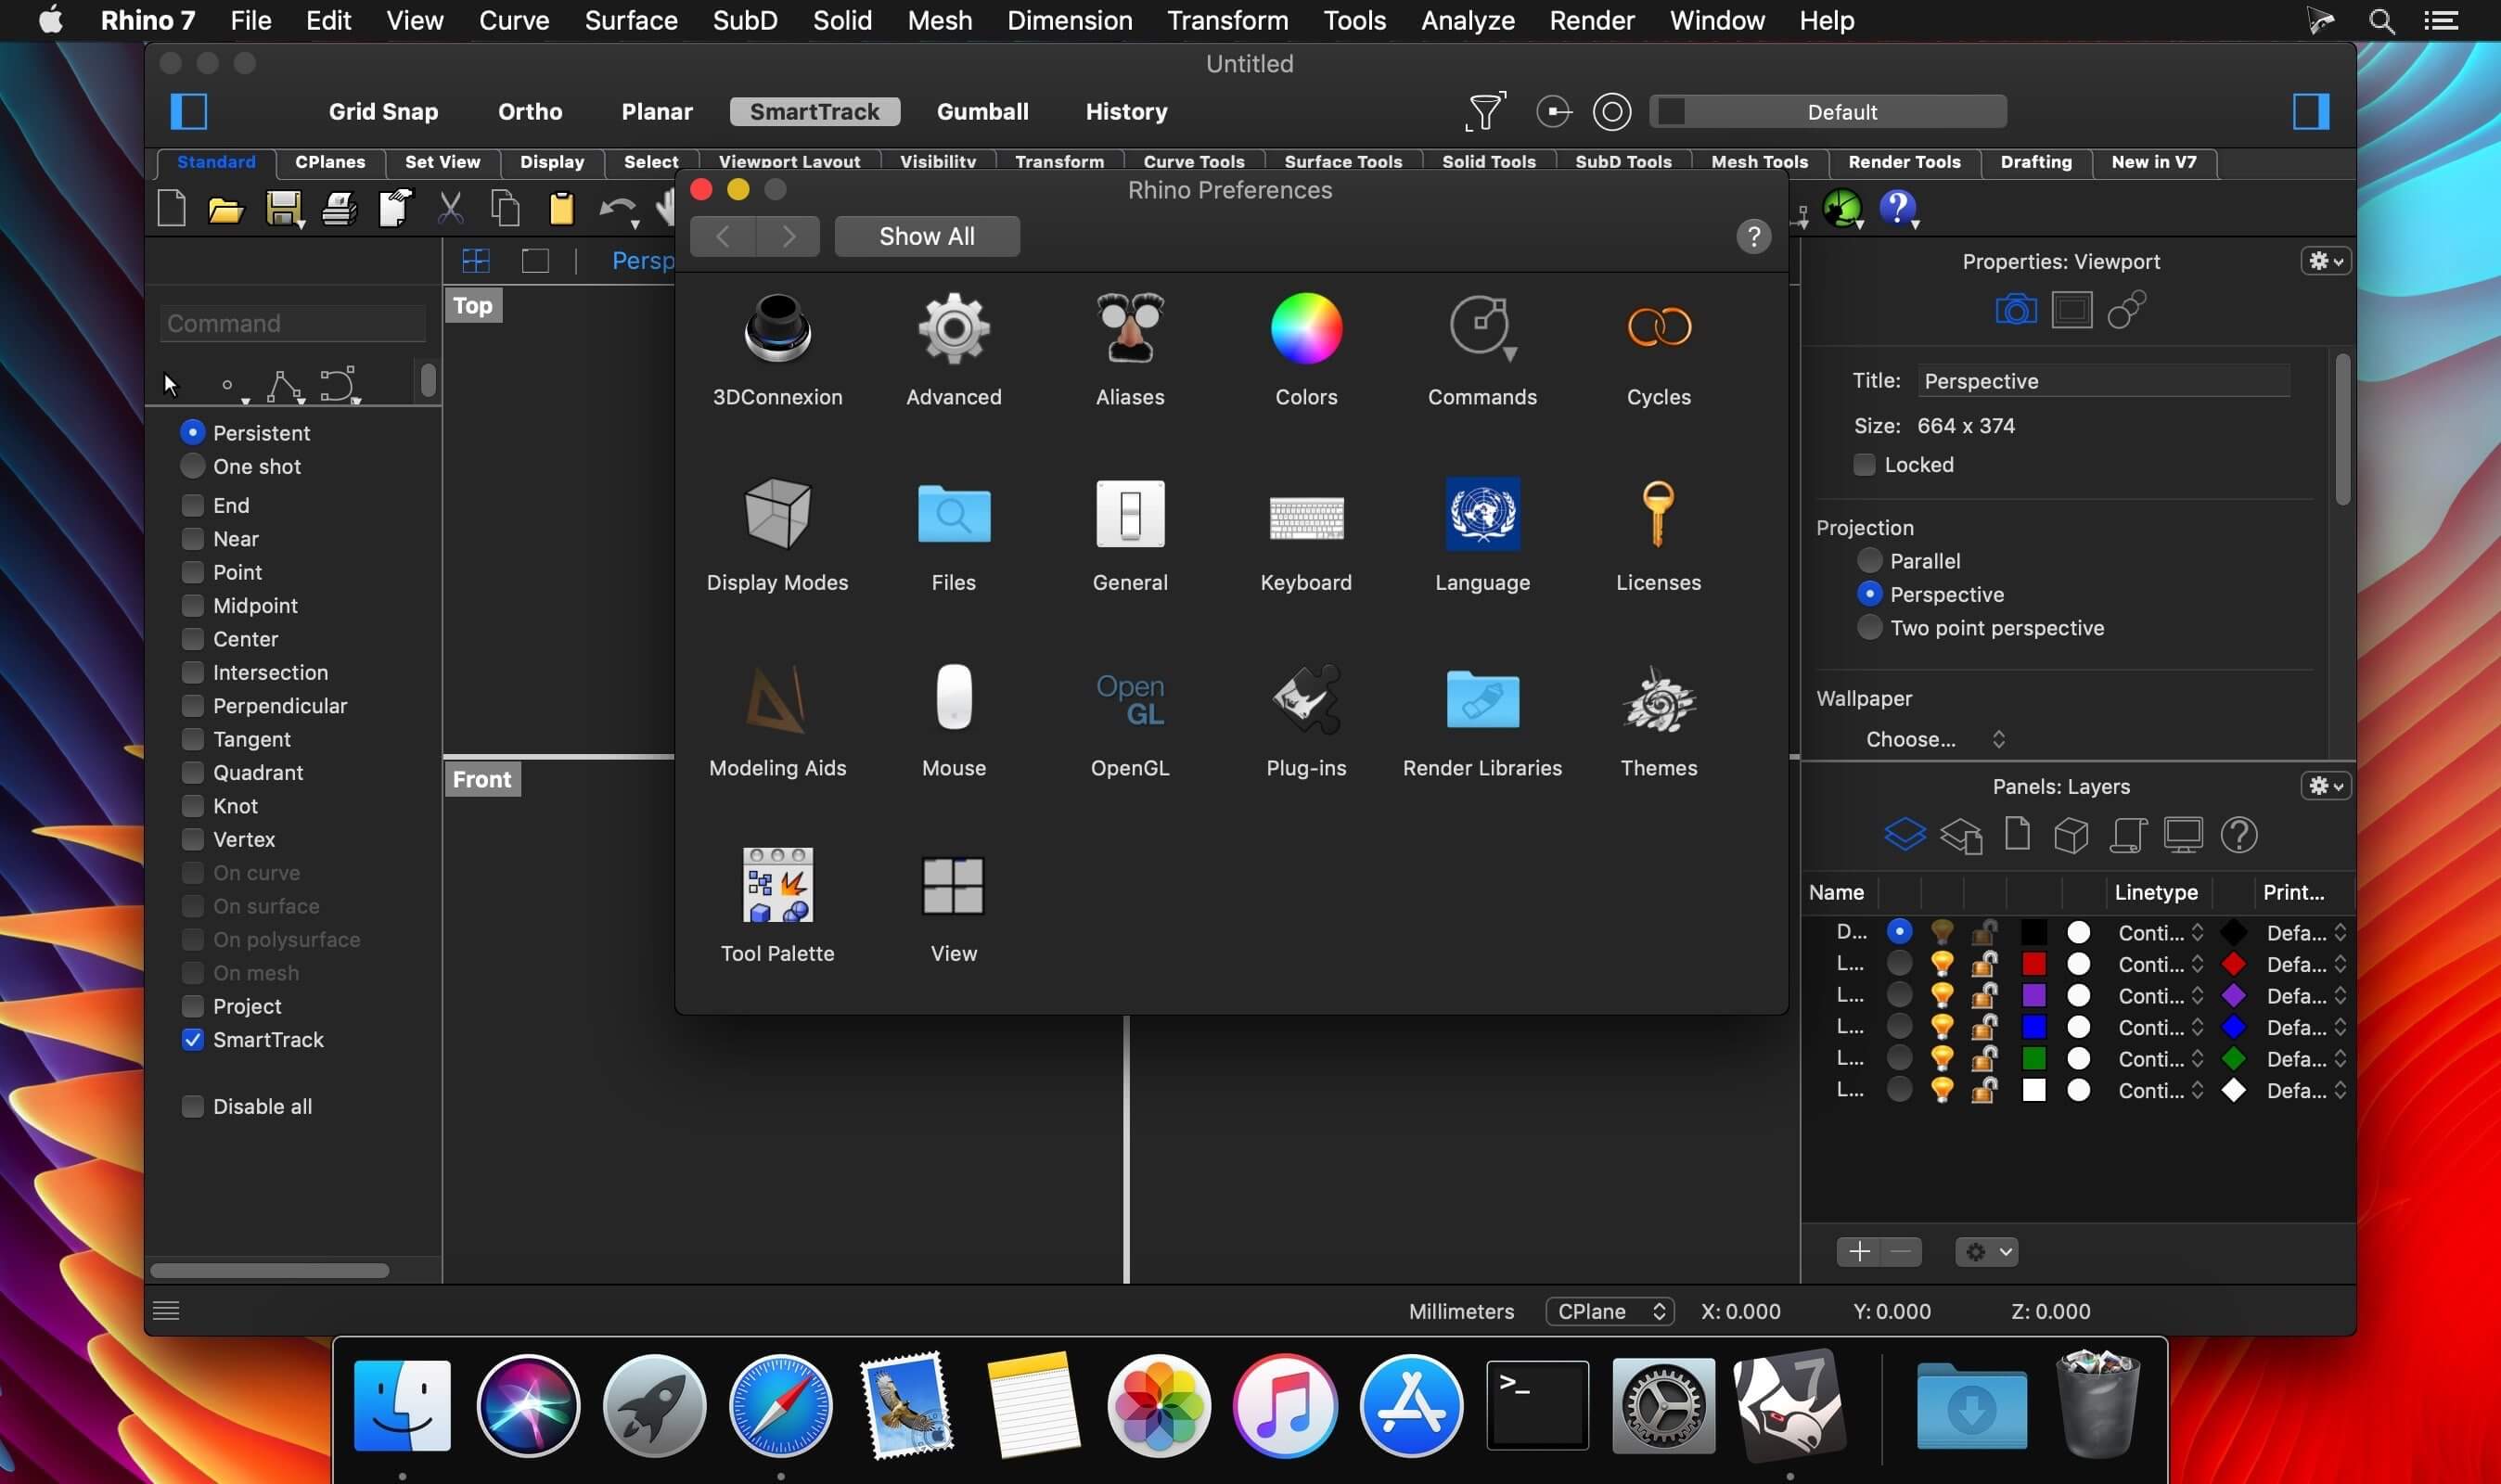Screen dimensions: 2501x1484
Task: Open the Analyze menu
Action: [1467, 20]
